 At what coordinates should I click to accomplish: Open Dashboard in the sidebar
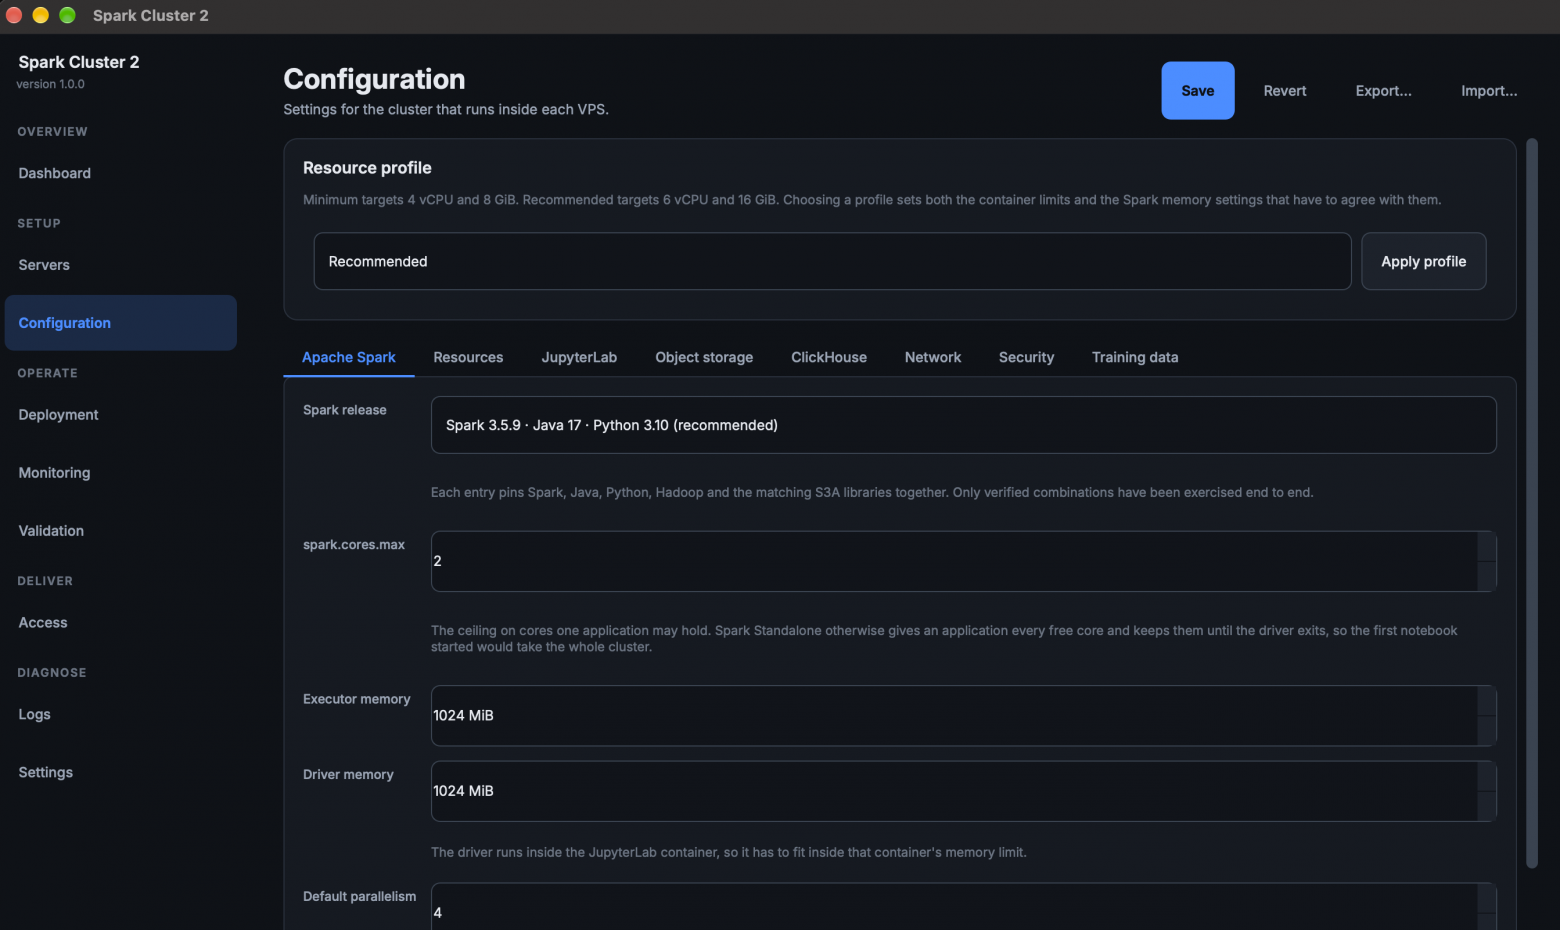[121, 174]
